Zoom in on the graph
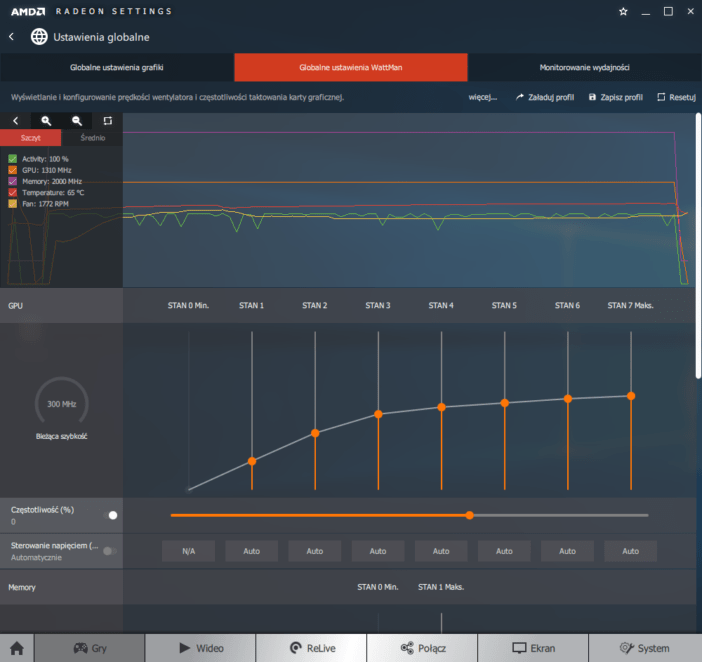This screenshot has height=662, width=702. click(x=46, y=120)
